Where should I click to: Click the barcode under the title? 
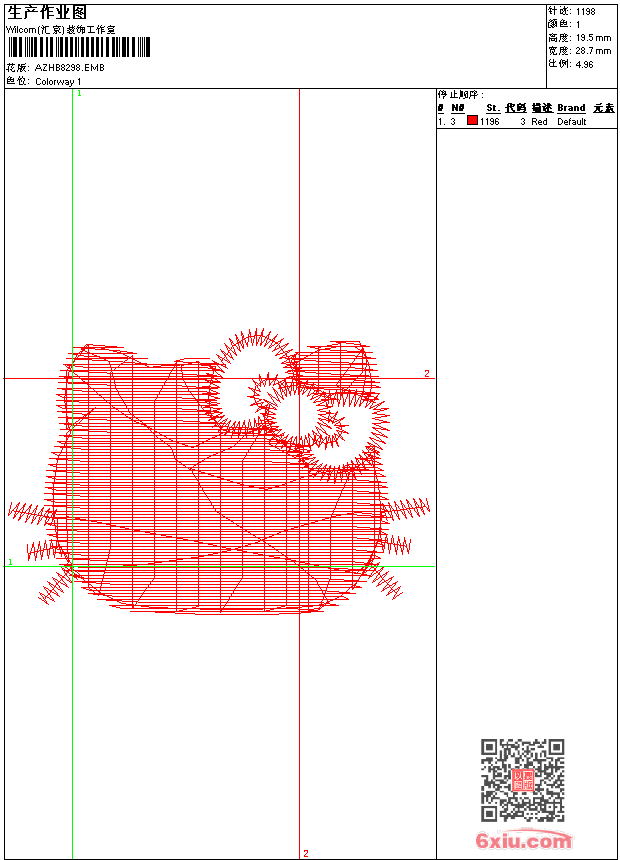pyautogui.click(x=78, y=47)
